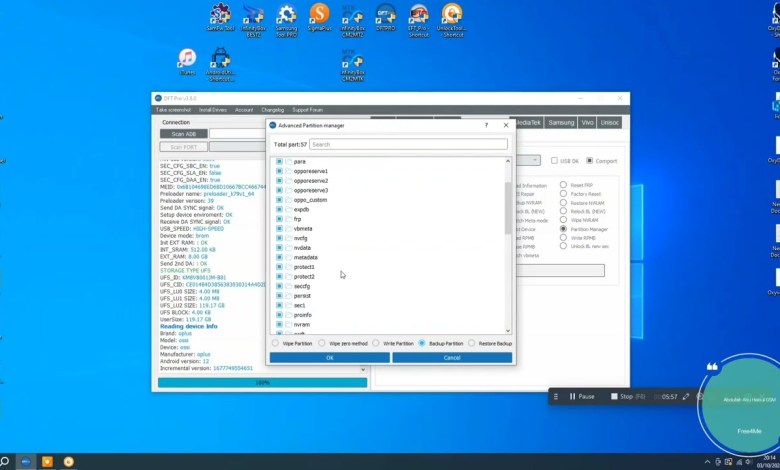Select the DFT Pro taskbar icon

click(26, 462)
